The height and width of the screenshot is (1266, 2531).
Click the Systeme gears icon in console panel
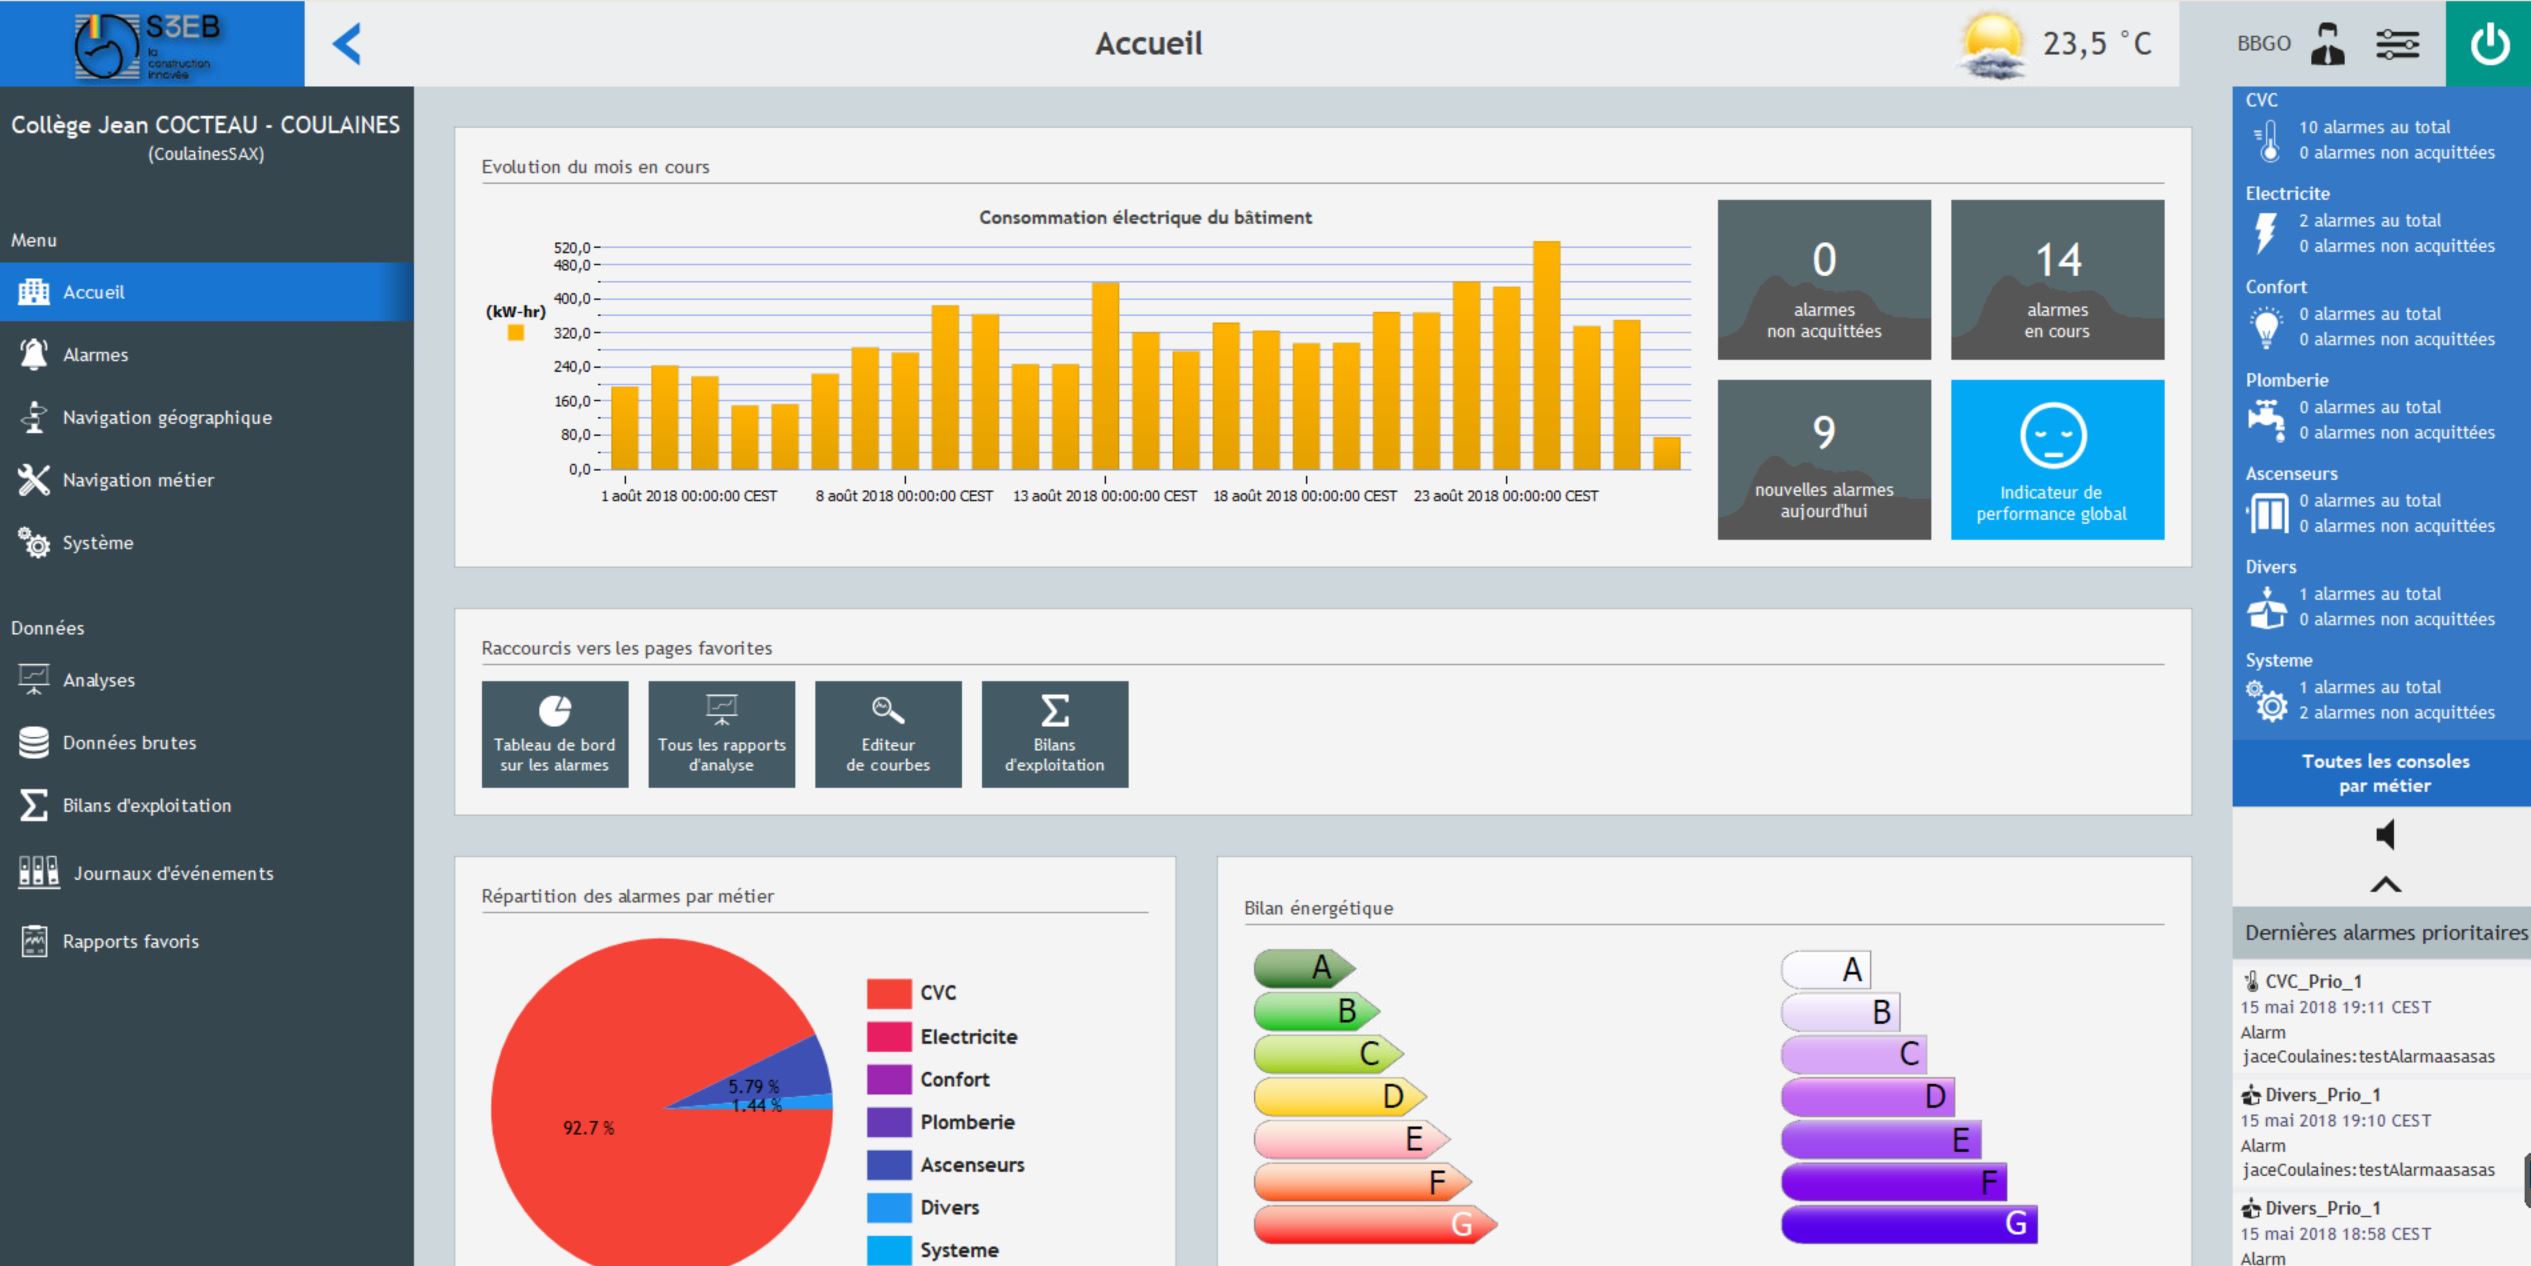tap(2267, 700)
